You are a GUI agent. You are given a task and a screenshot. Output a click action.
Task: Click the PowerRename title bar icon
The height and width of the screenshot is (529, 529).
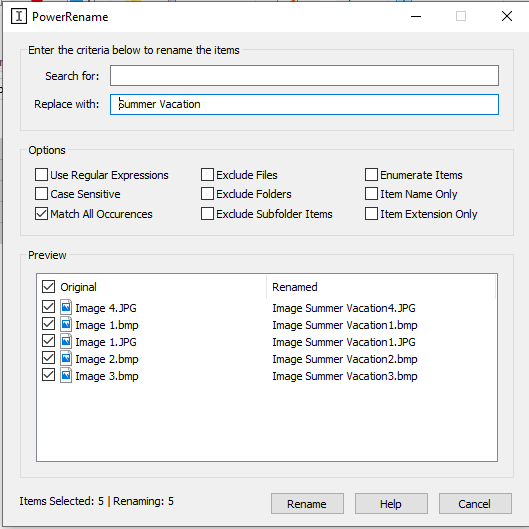click(19, 16)
